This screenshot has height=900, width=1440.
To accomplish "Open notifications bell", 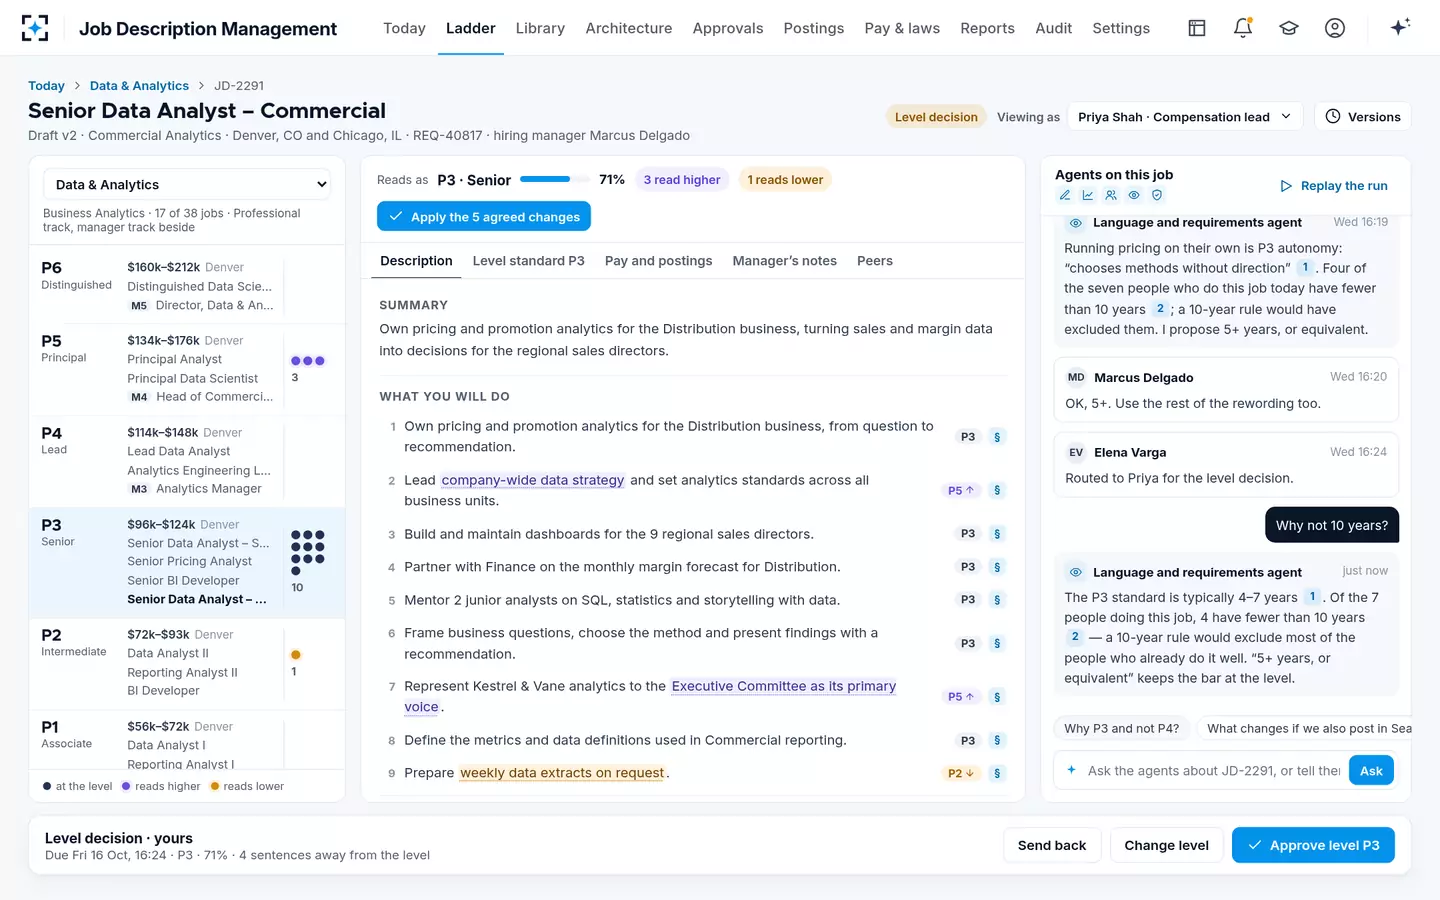I will [x=1243, y=28].
